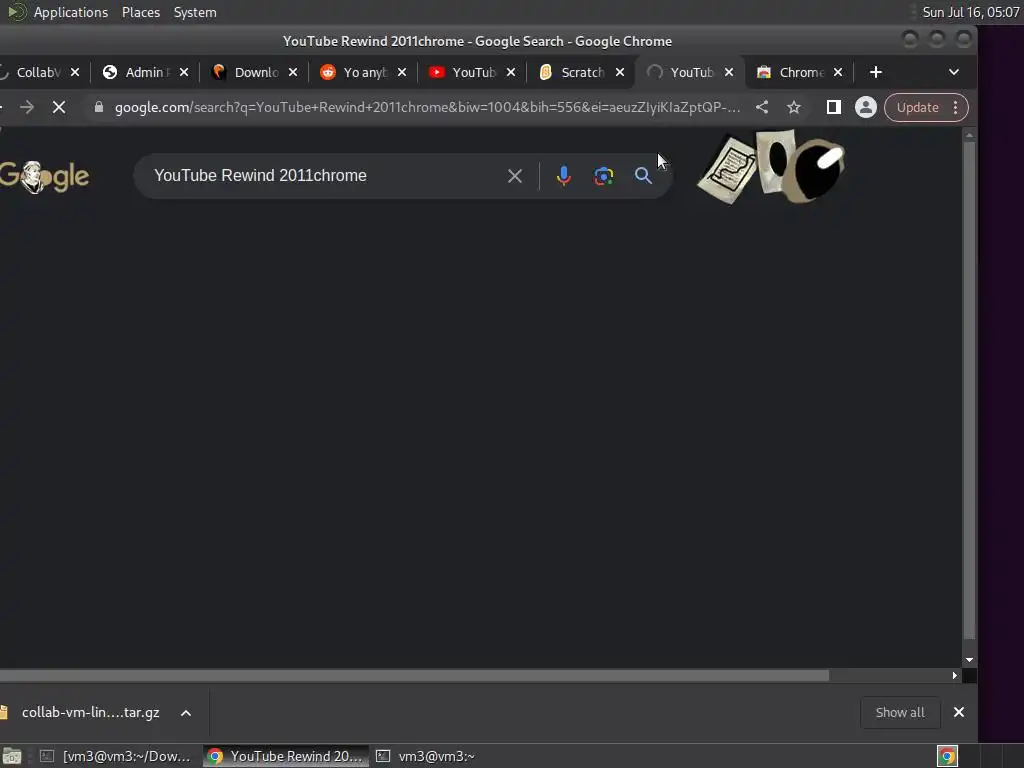Viewport: 1024px width, 768px height.
Task: Open the Places menu
Action: (x=140, y=12)
